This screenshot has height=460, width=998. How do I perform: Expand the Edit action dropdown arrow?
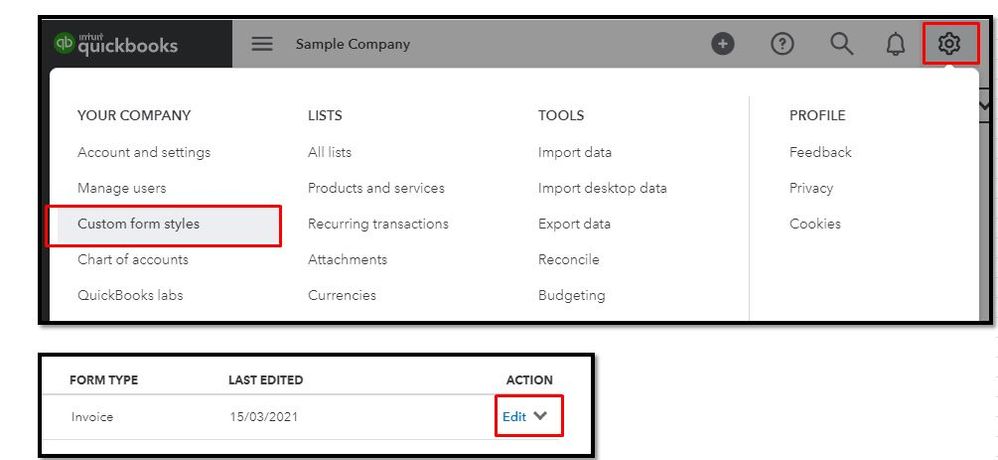[541, 417]
